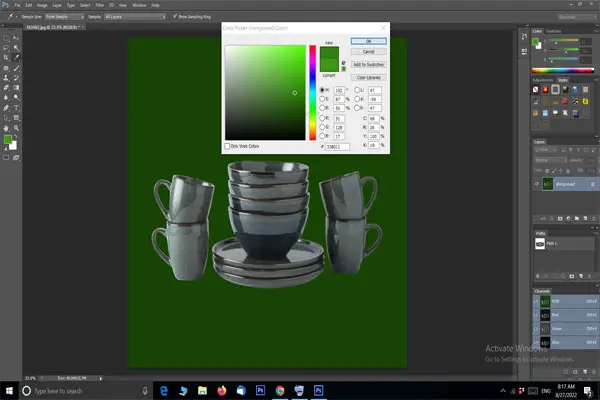Open Color Libraries from the Color Picker
The height and width of the screenshot is (400, 600).
coord(368,78)
